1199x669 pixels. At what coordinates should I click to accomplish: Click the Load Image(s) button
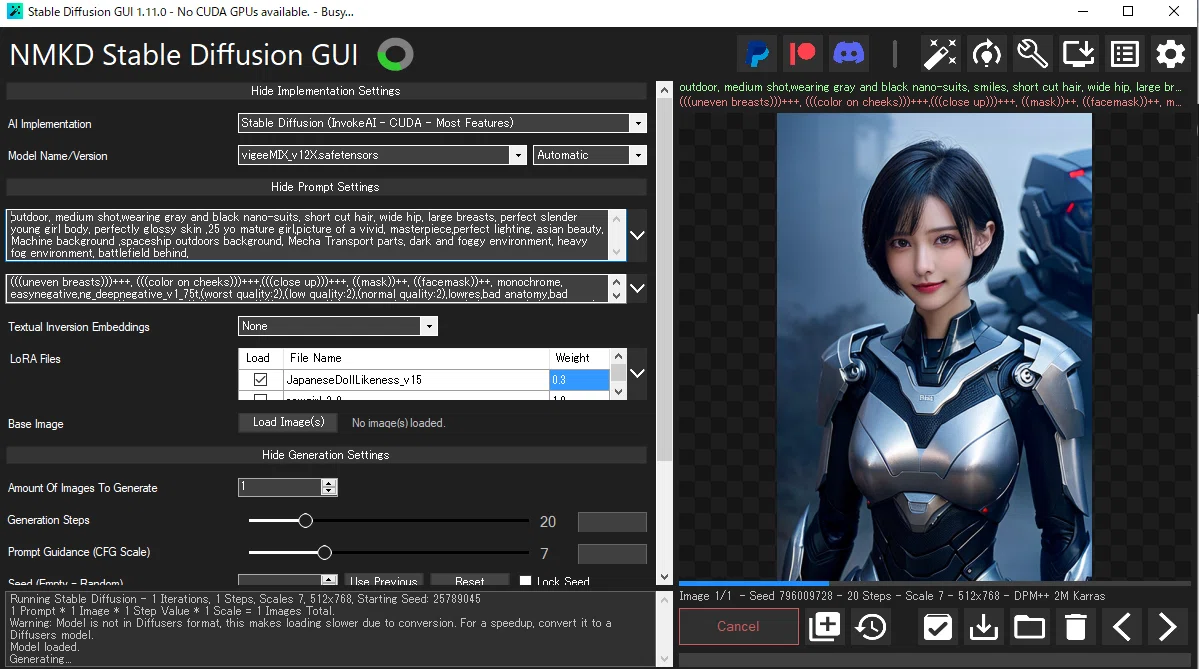tap(289, 422)
